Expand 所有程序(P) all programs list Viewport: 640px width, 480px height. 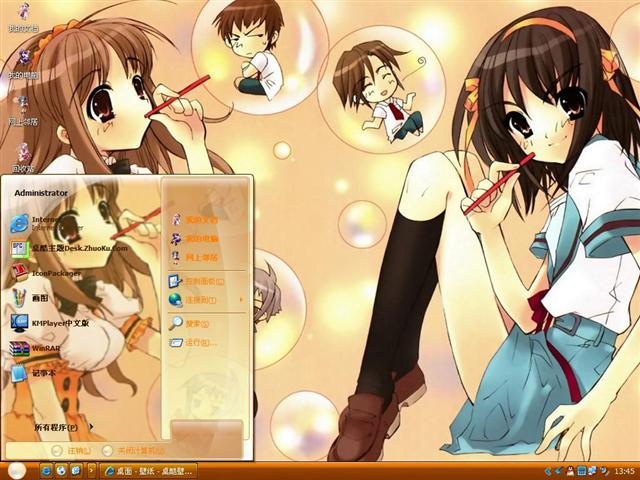pyautogui.click(x=64, y=427)
